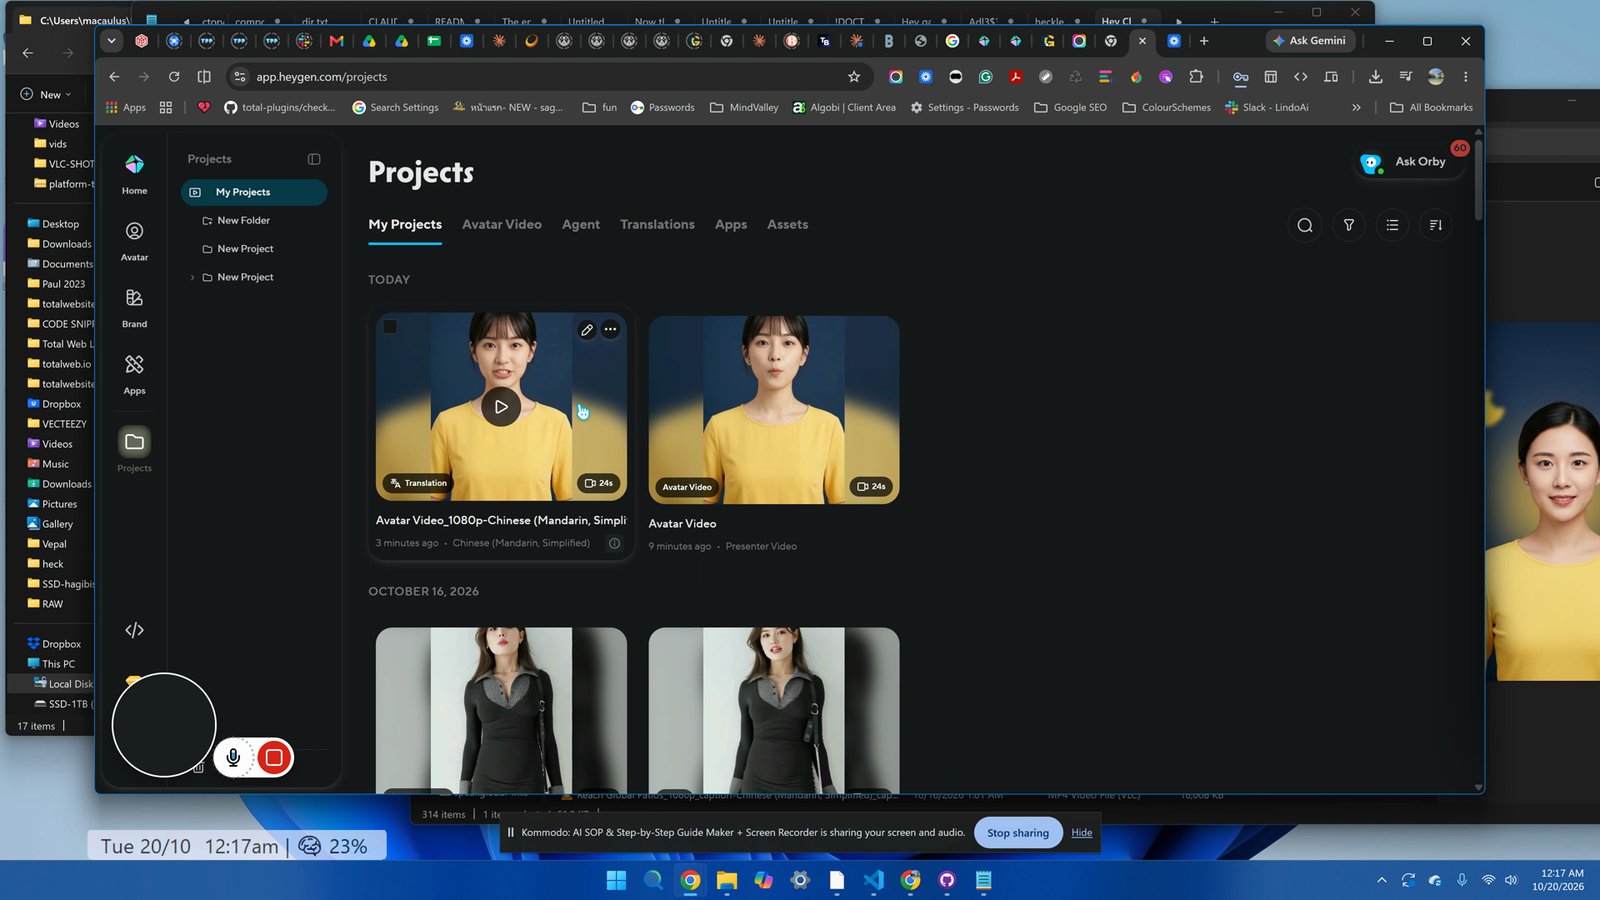Show hidden system tray icons
Screen dimensions: 1600x900
point(1381,880)
